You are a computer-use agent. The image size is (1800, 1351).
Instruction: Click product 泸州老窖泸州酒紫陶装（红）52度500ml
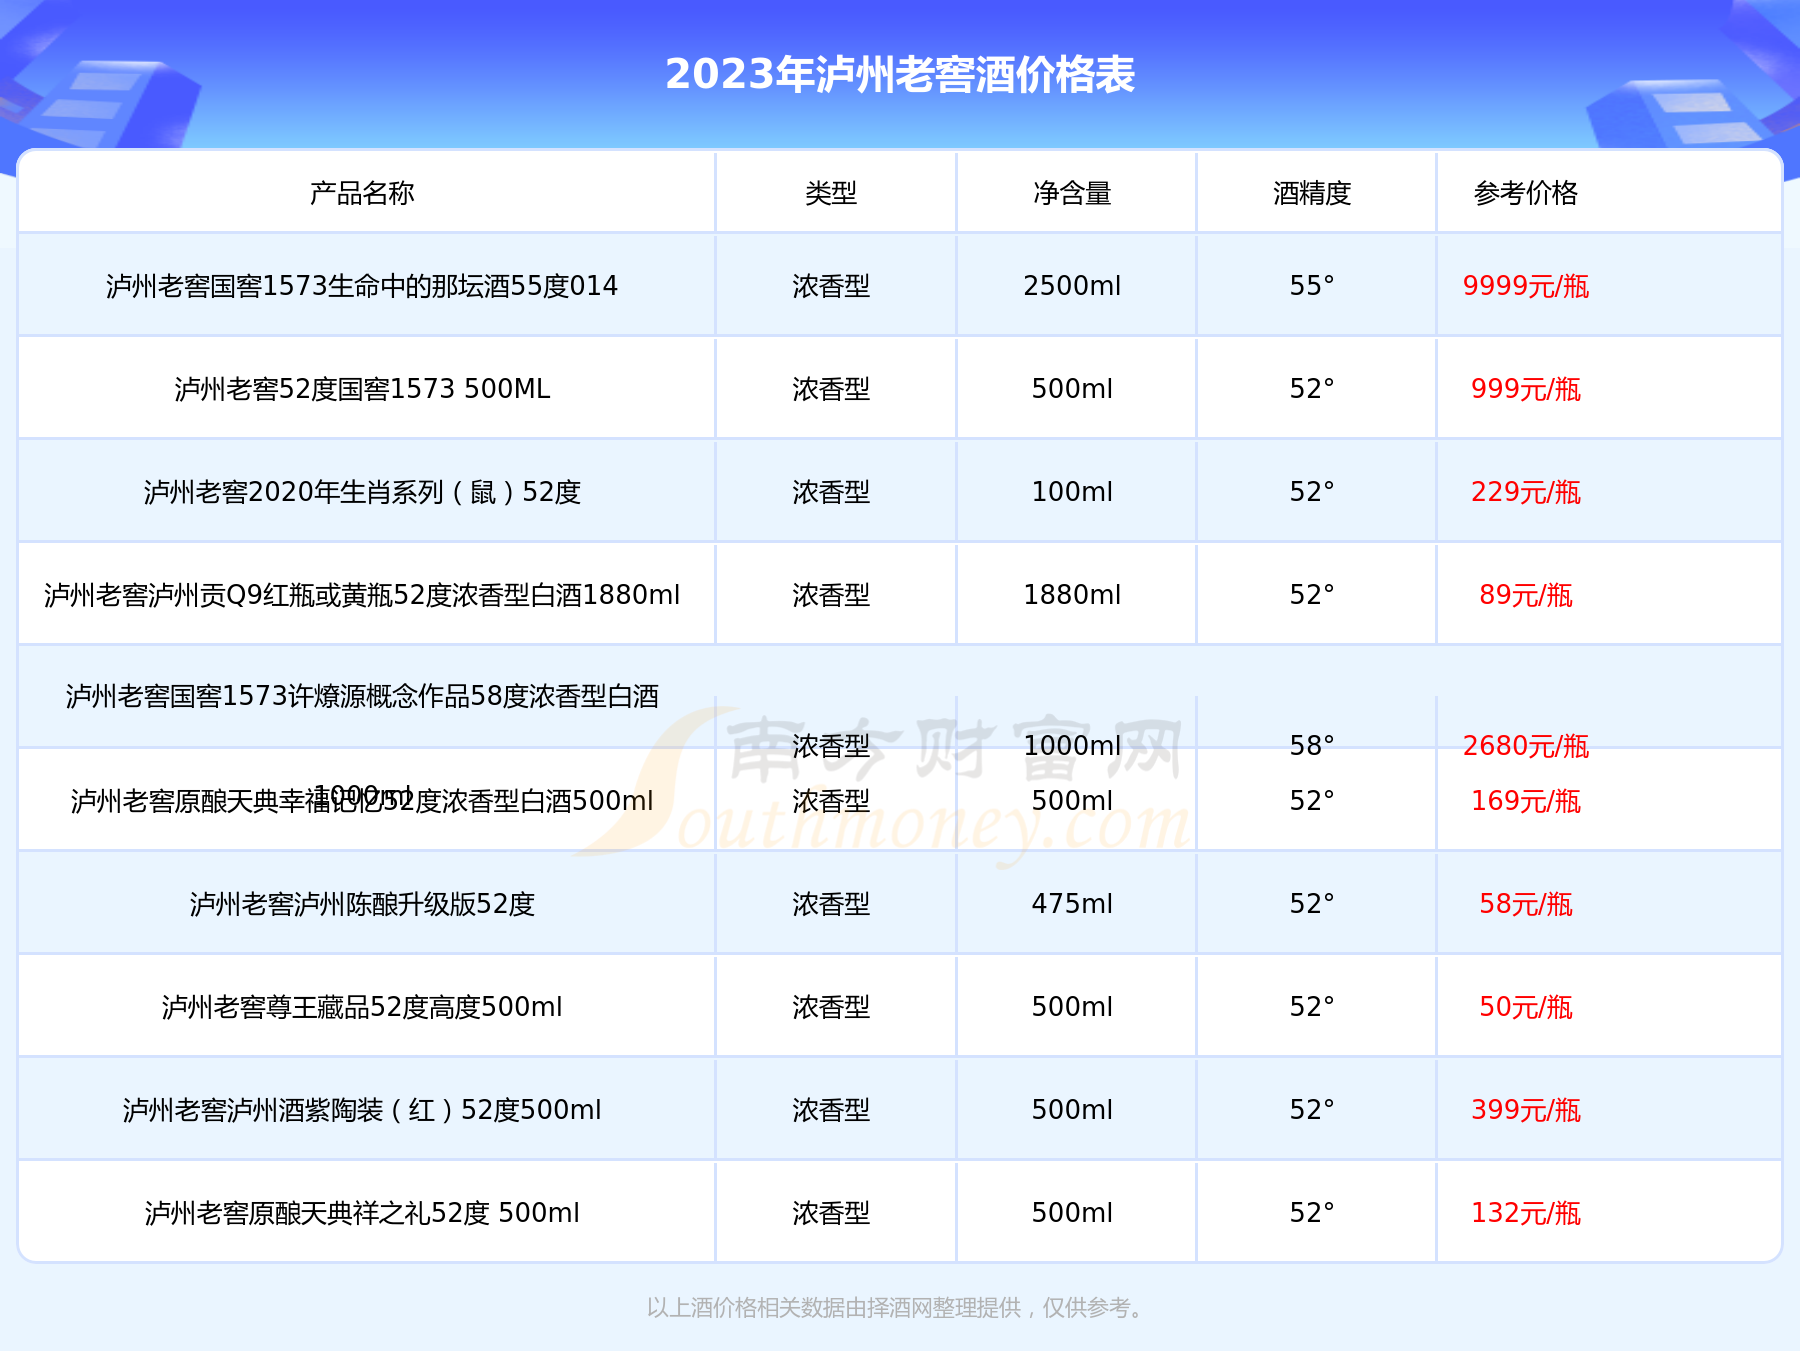pyautogui.click(x=362, y=1110)
